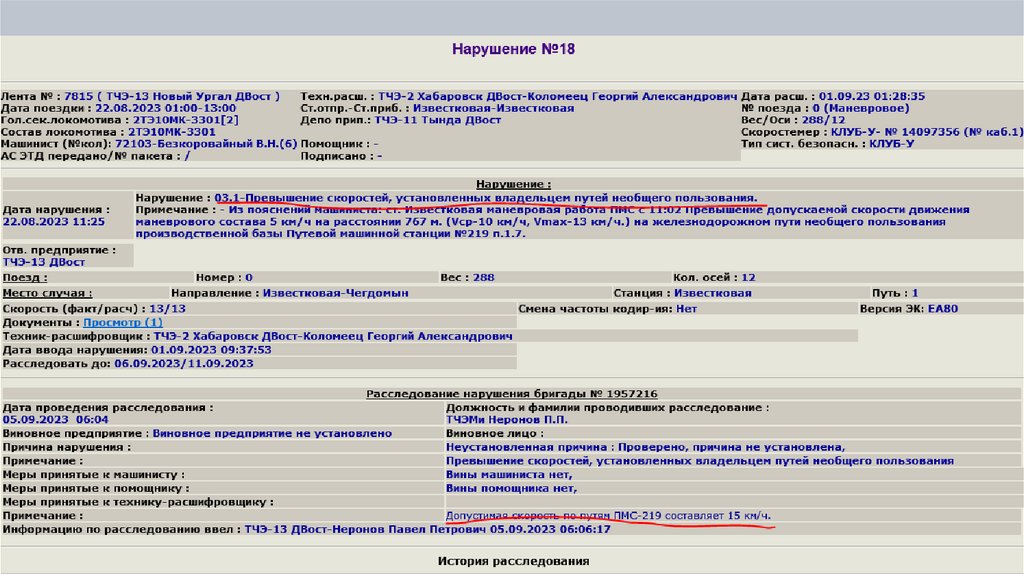Viewport: 1024px width, 574px height.
Task: Select the Расследование нарушения бригады № 1957216 header
Action: click(512, 394)
